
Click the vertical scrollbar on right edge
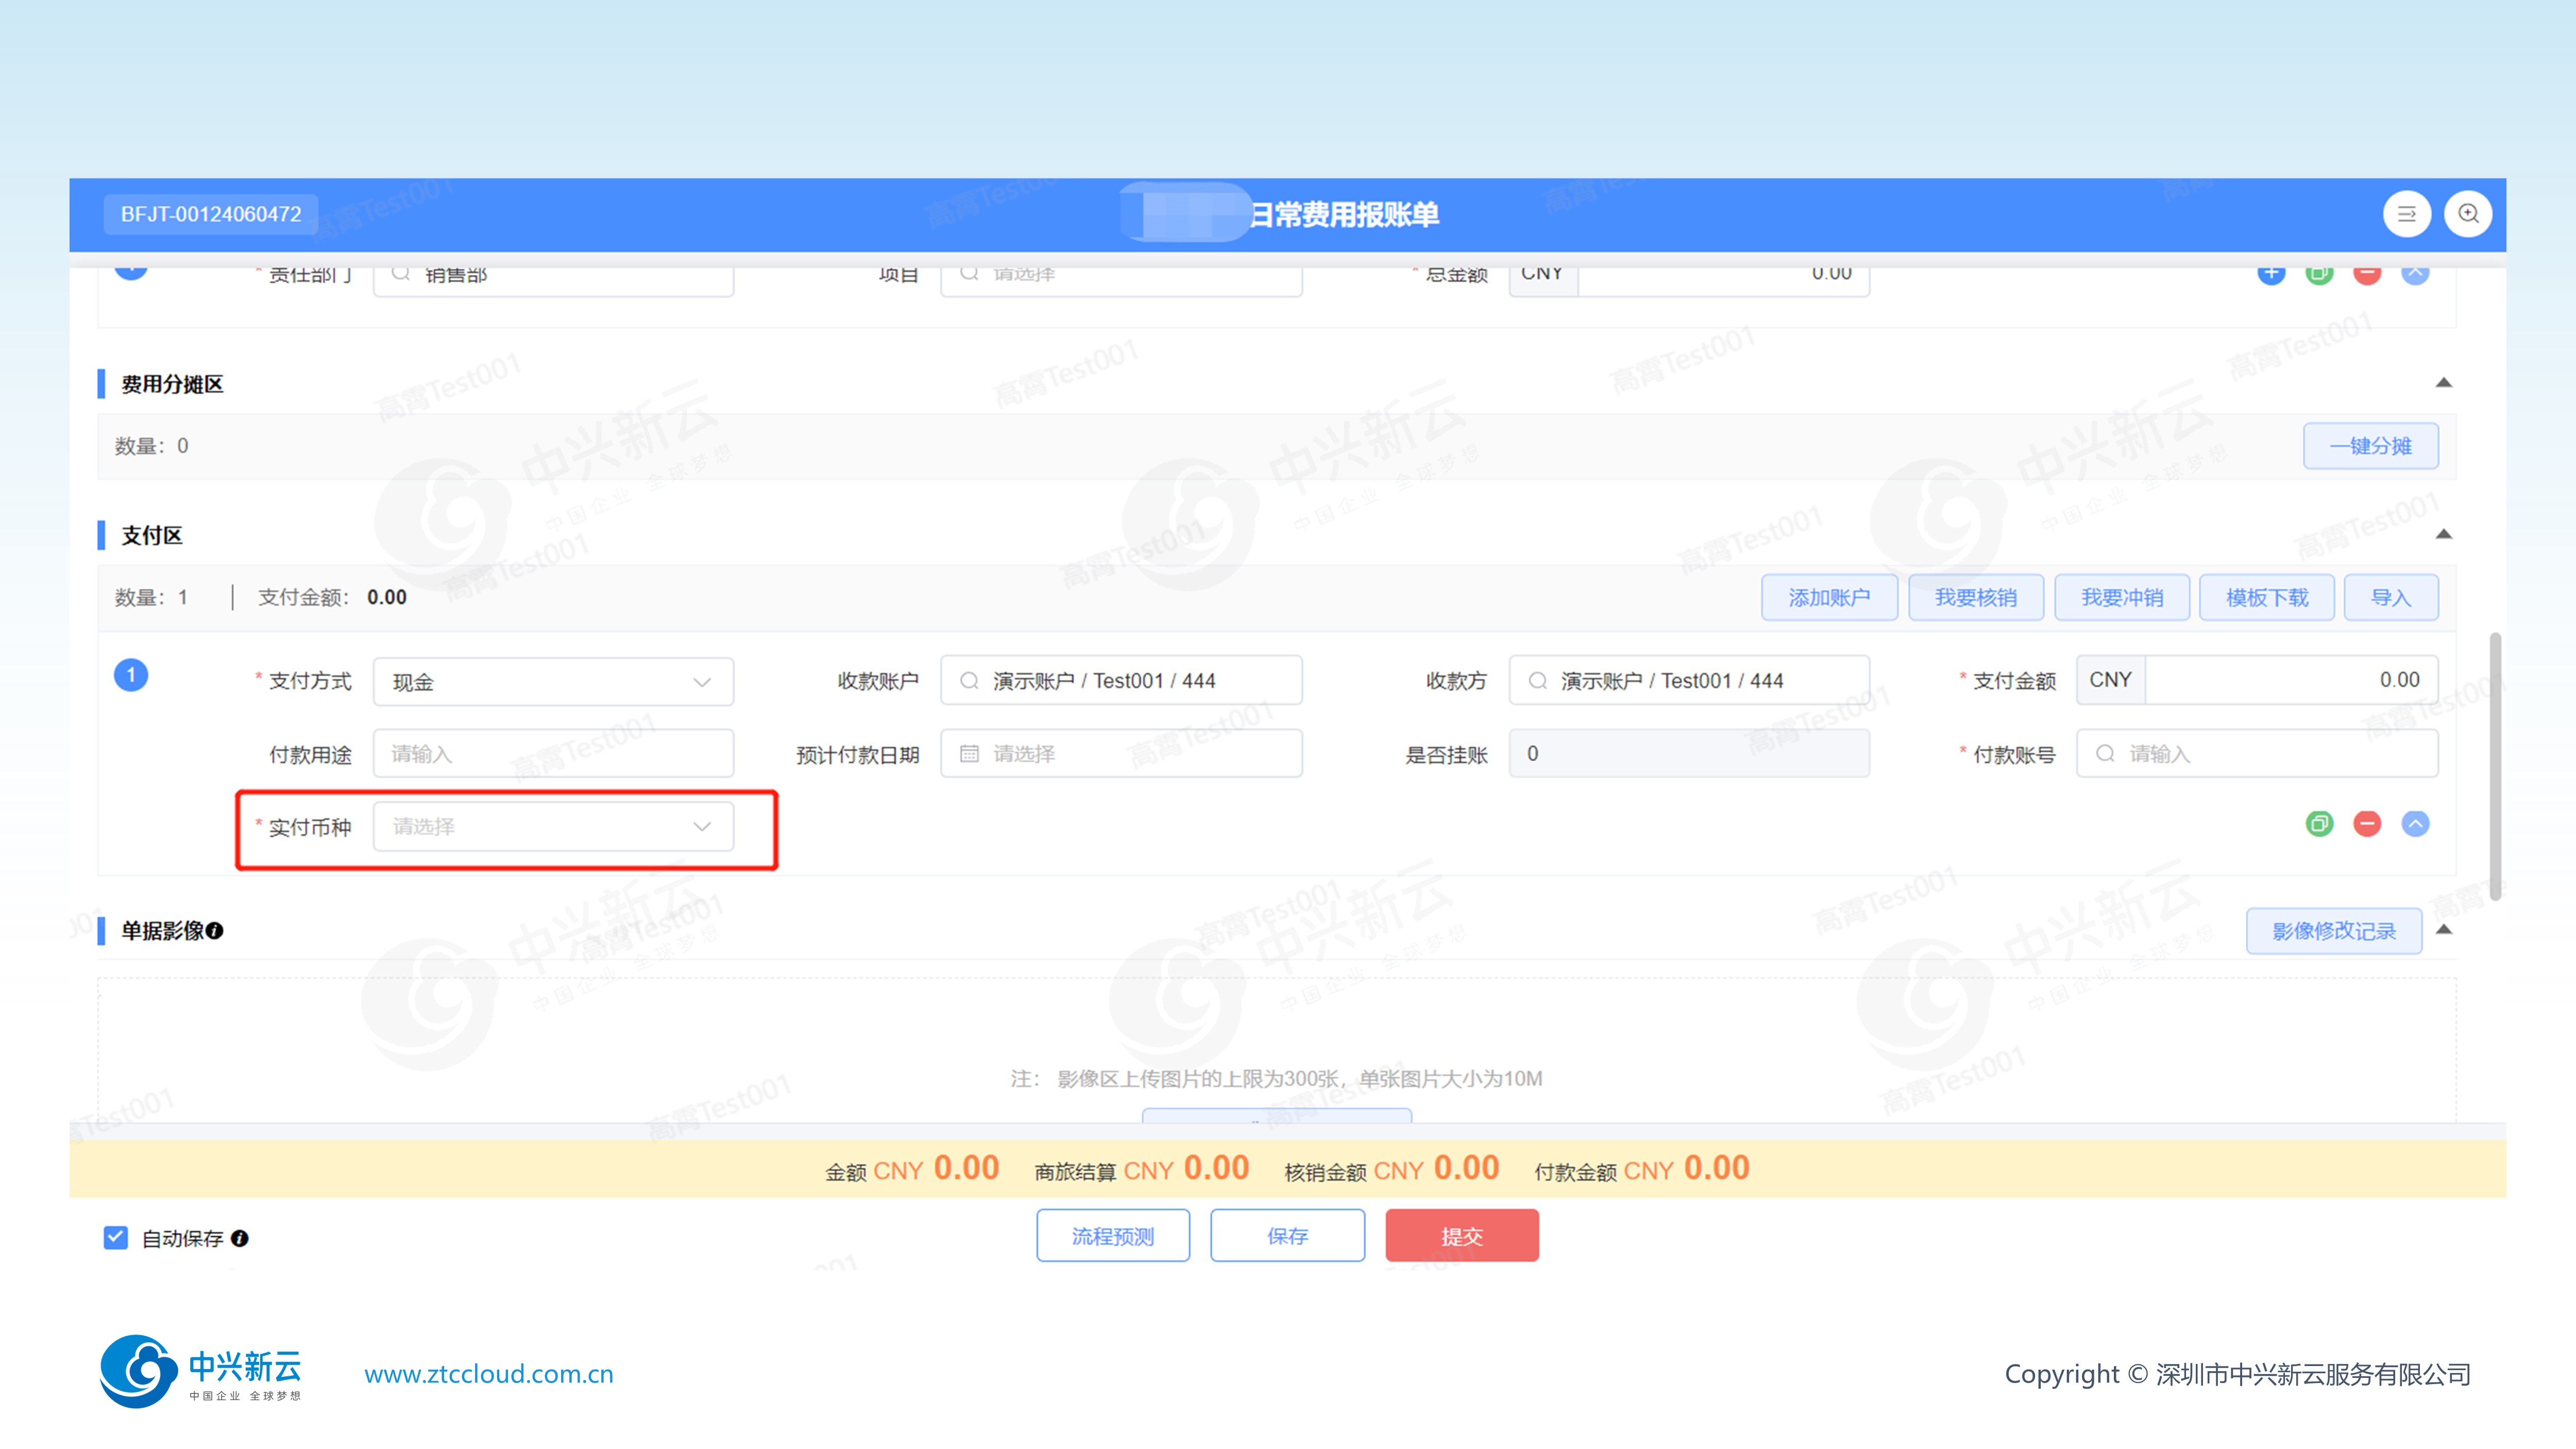coord(2495,765)
